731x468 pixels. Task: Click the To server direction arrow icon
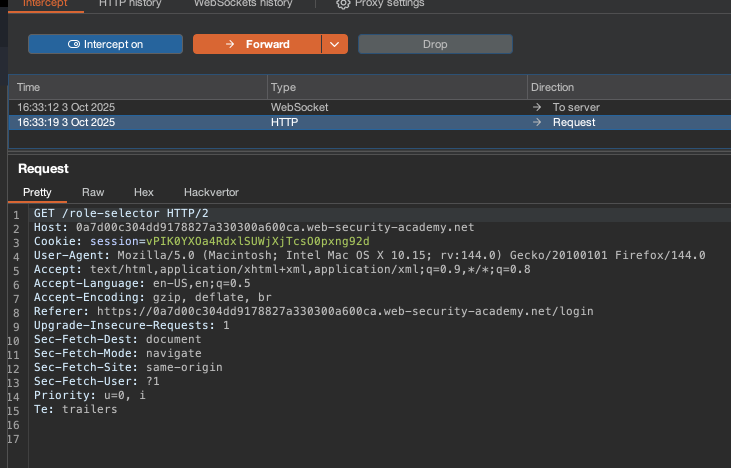tap(537, 107)
